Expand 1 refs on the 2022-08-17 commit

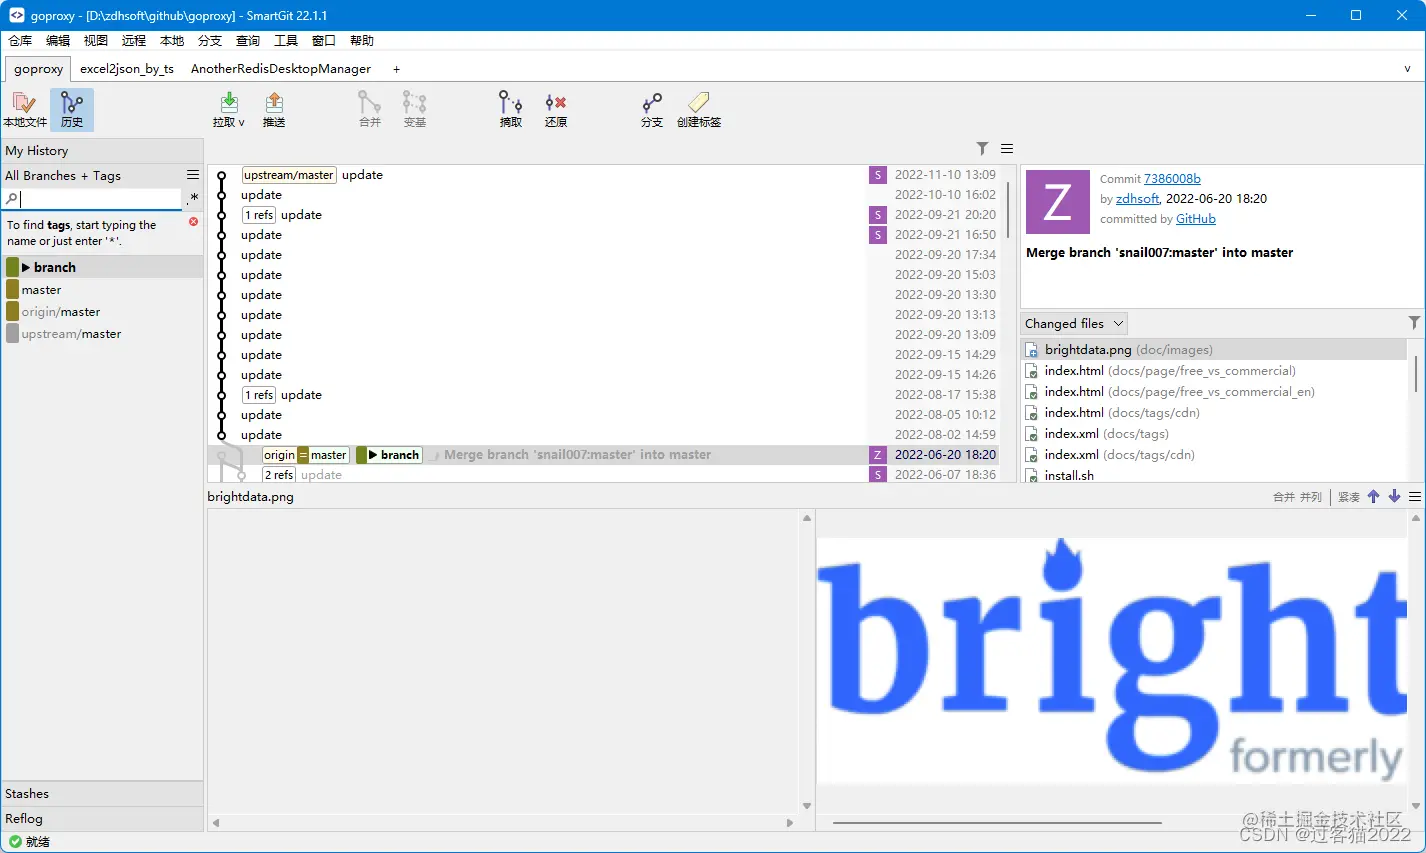[x=259, y=395]
